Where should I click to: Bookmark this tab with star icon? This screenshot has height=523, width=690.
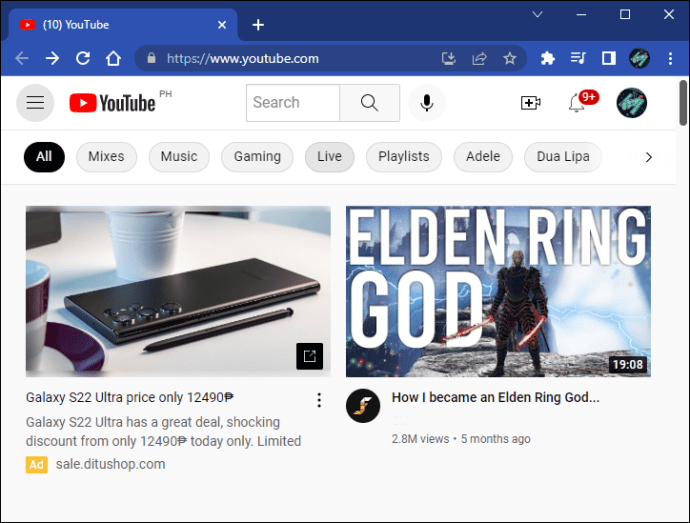(510, 58)
